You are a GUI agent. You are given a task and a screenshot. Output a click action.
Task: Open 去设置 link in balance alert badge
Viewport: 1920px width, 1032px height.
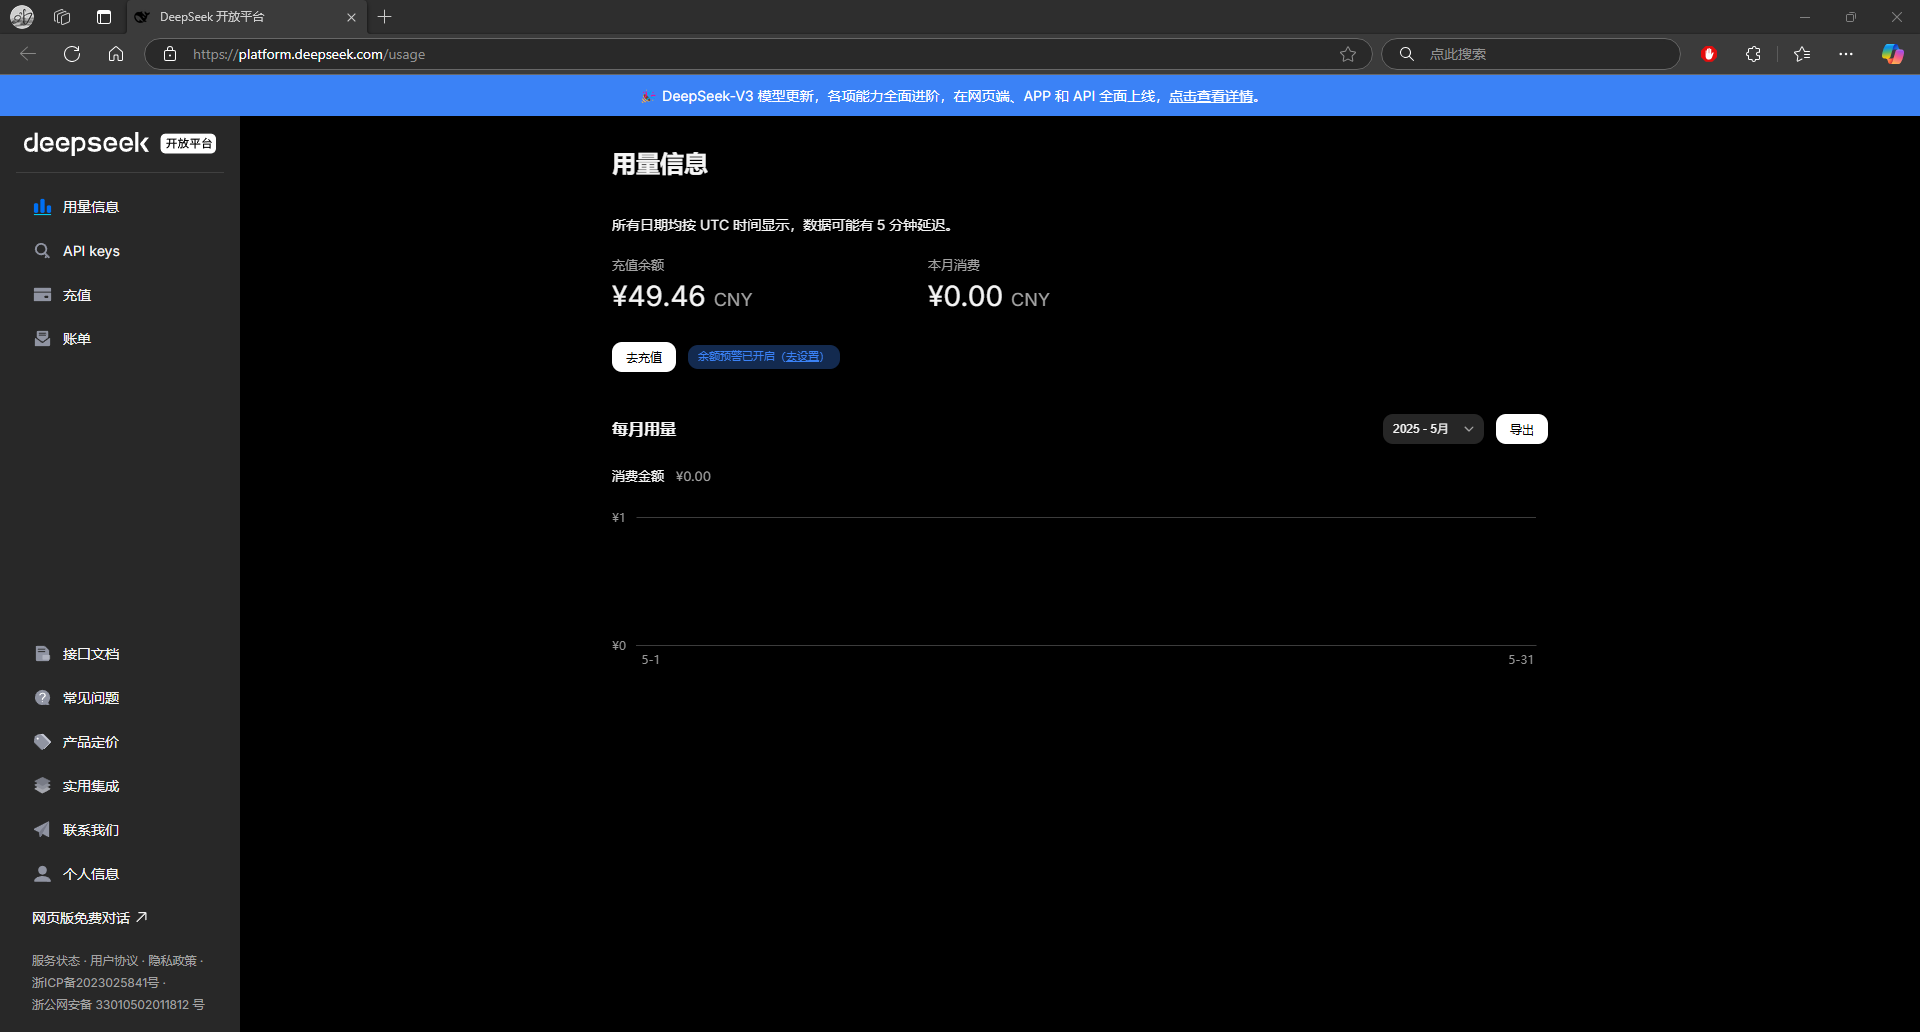point(803,357)
